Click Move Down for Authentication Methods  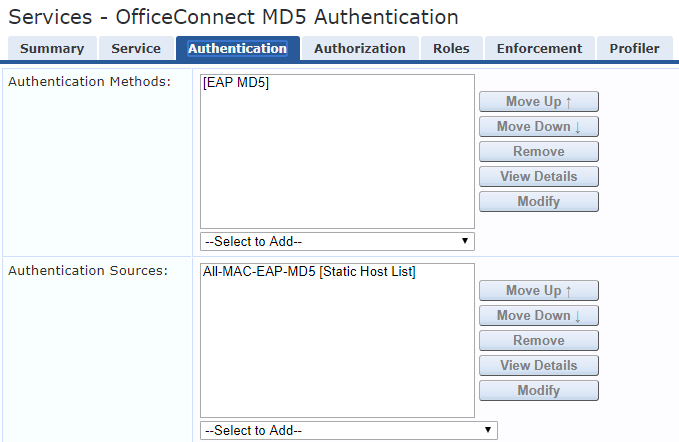539,126
